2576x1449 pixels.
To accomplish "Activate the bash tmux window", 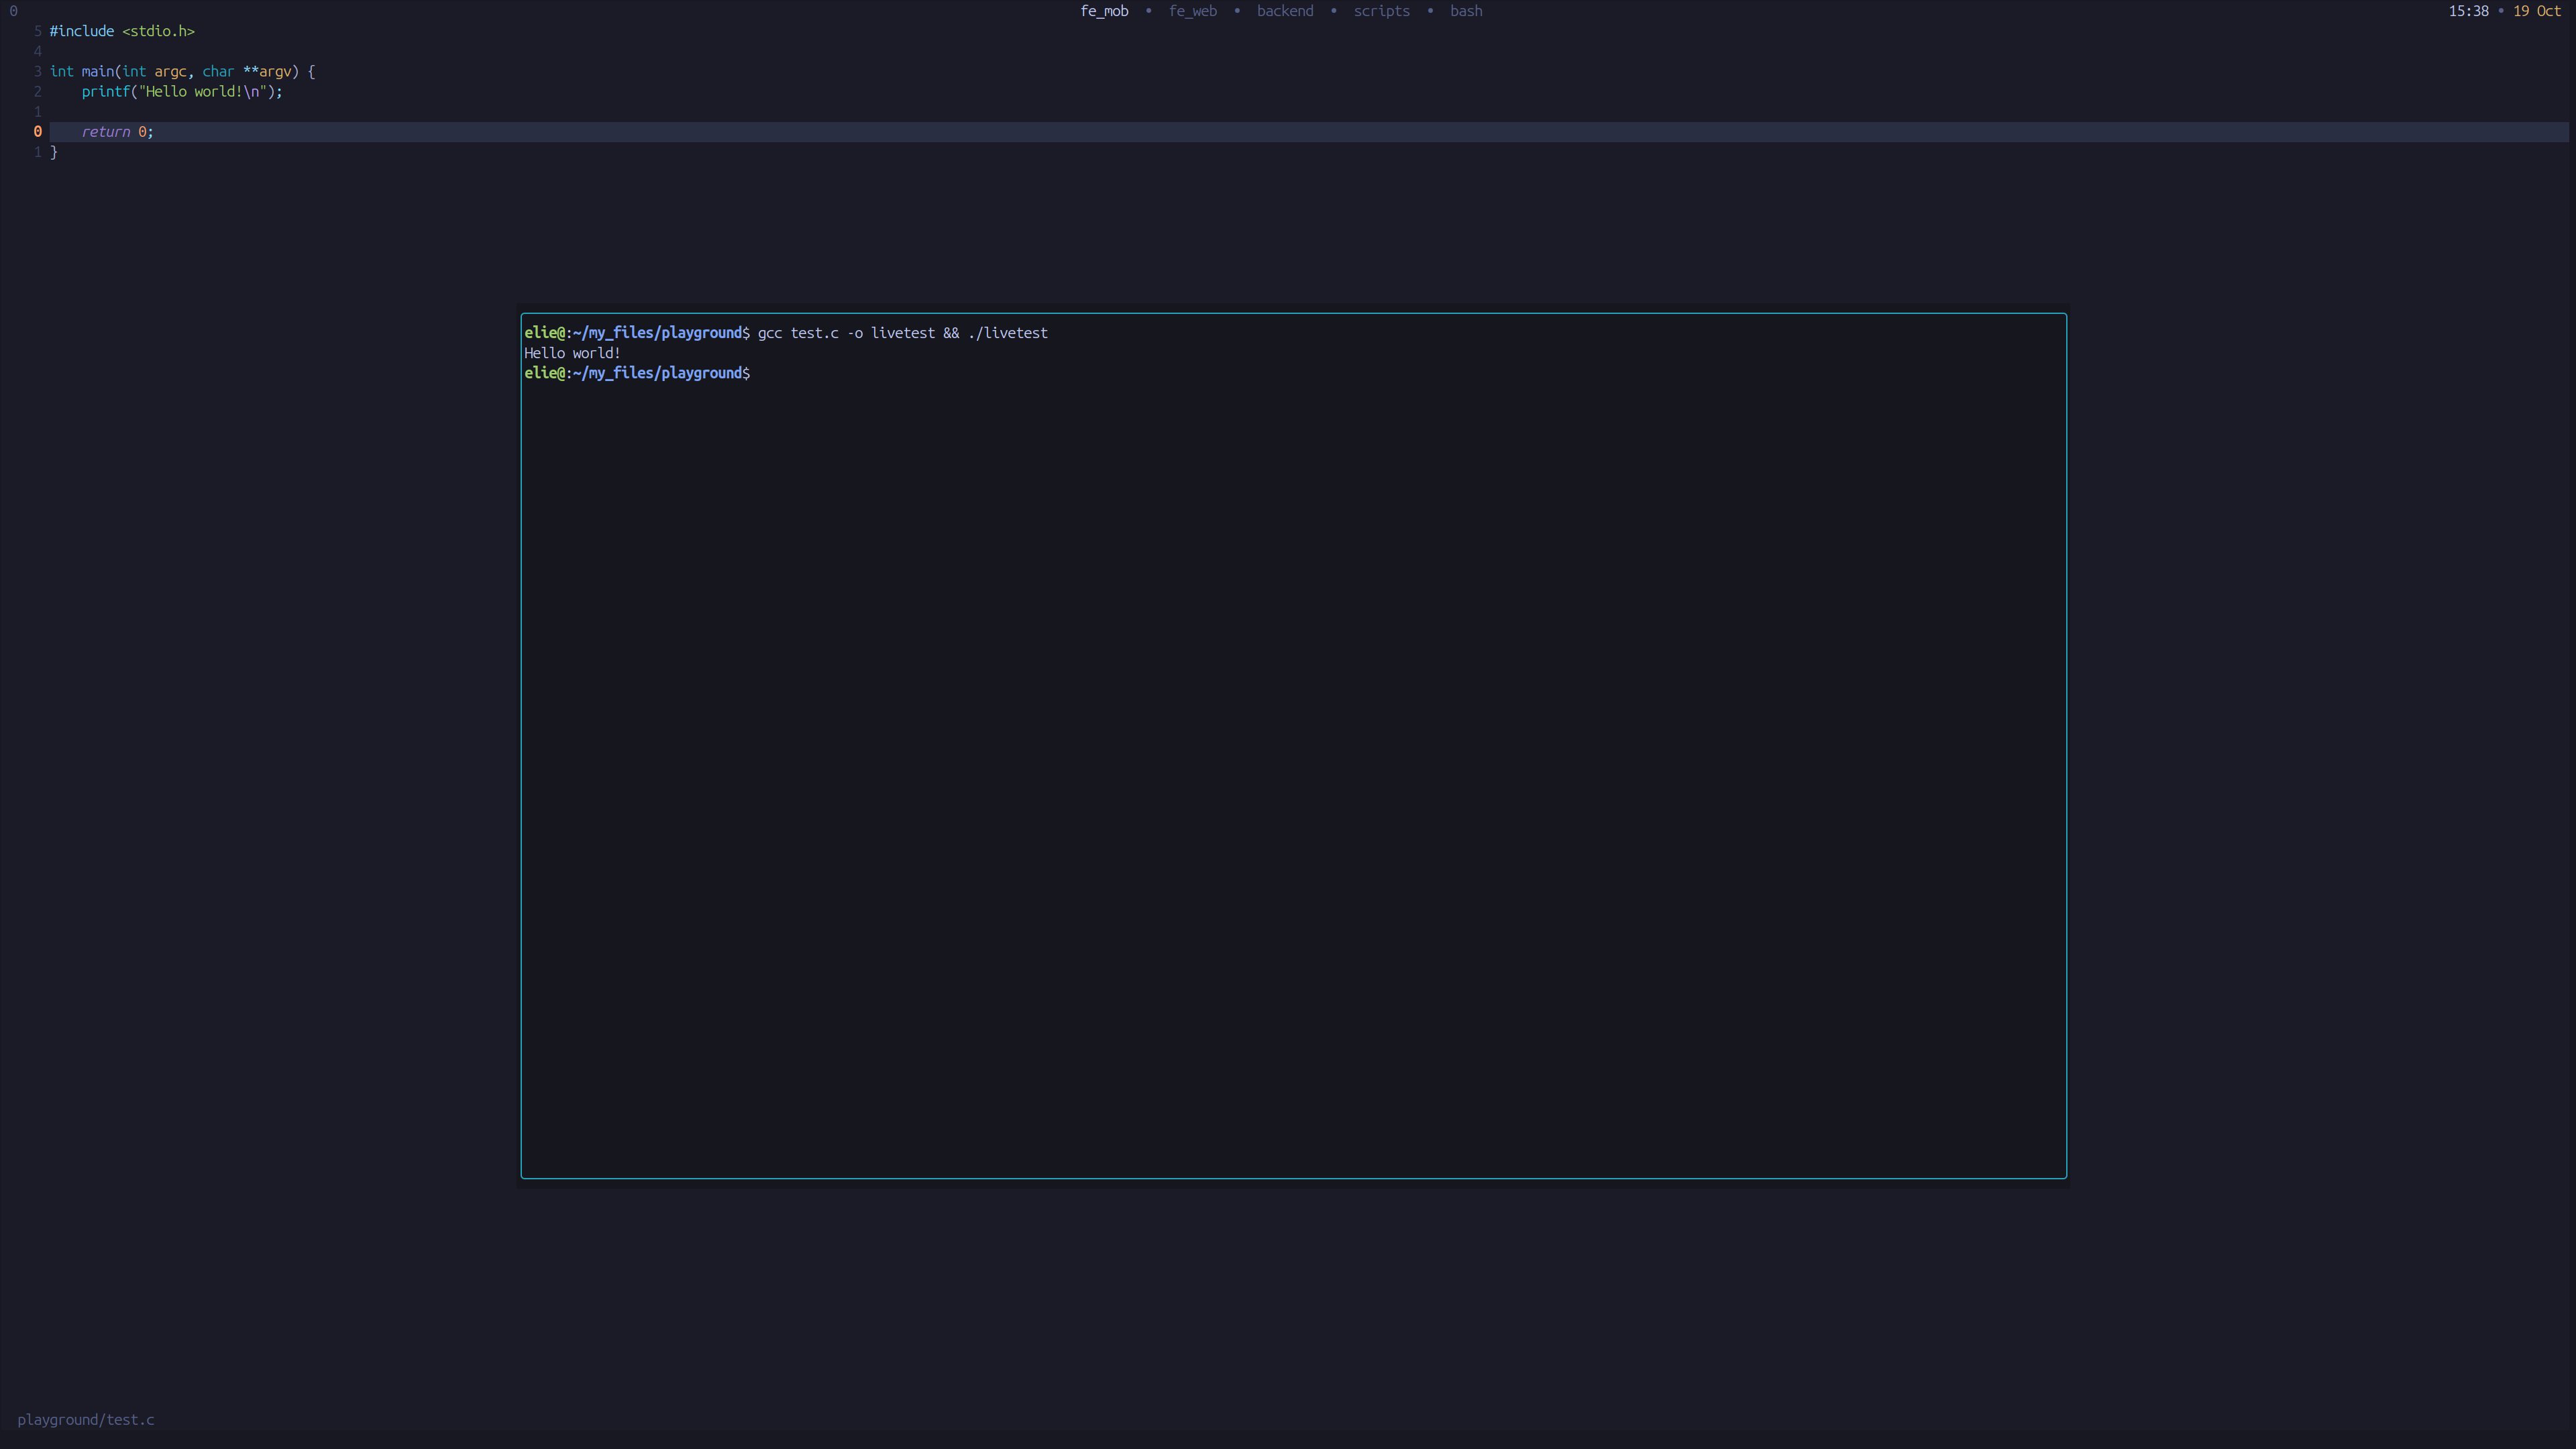I will 1466,11.
